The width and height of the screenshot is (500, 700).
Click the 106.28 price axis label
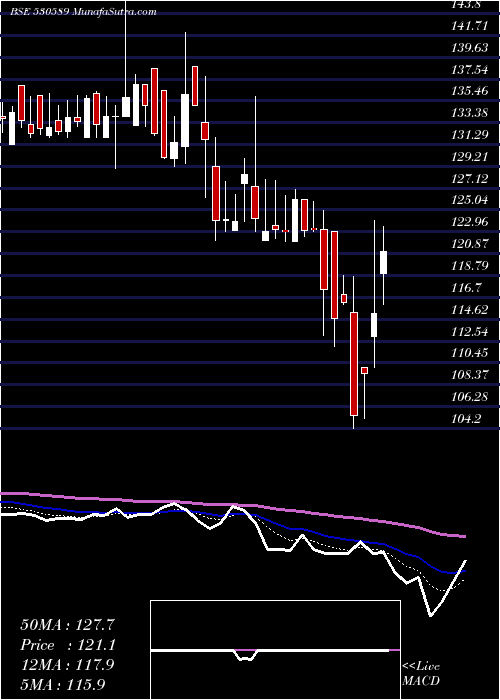click(x=470, y=397)
